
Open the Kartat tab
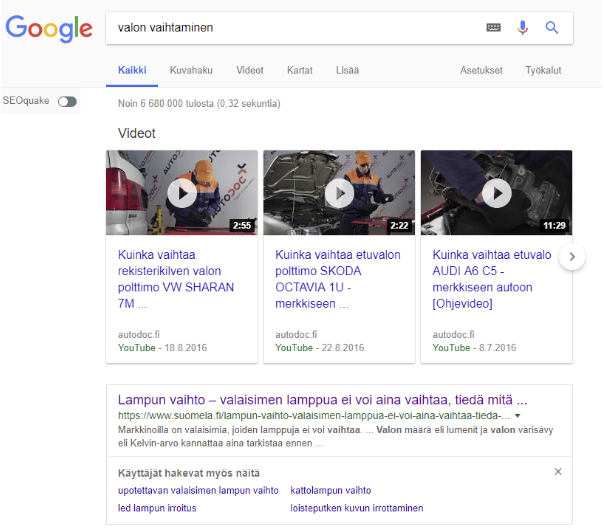pyautogui.click(x=299, y=71)
